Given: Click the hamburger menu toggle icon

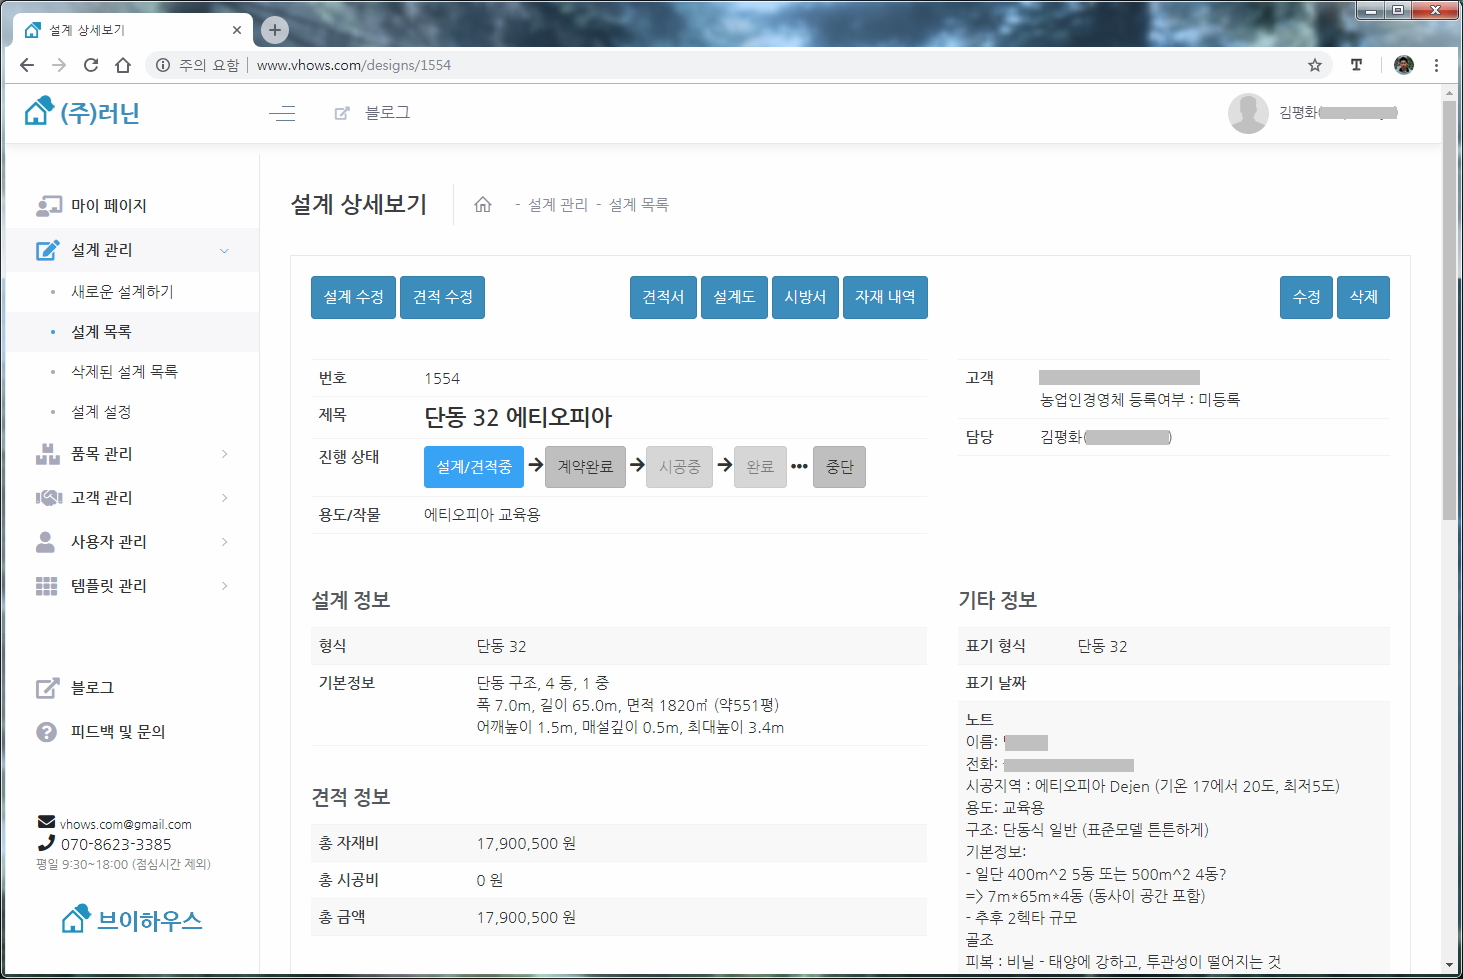Looking at the screenshot, I should coord(282,113).
